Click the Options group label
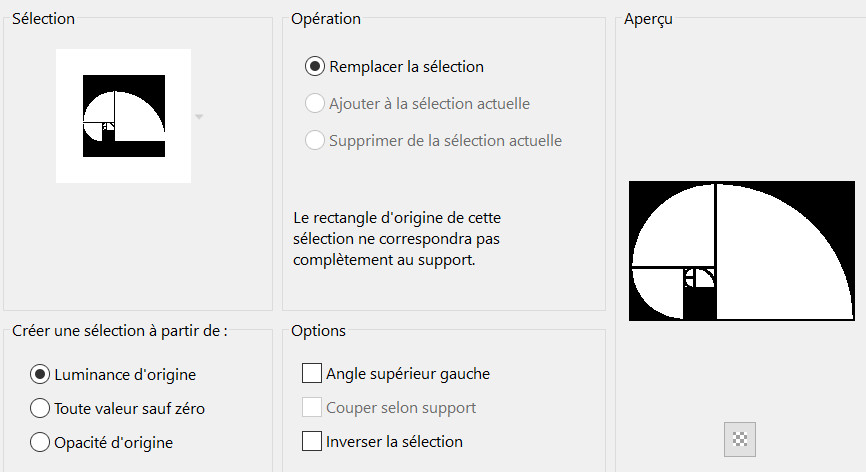 tap(318, 330)
